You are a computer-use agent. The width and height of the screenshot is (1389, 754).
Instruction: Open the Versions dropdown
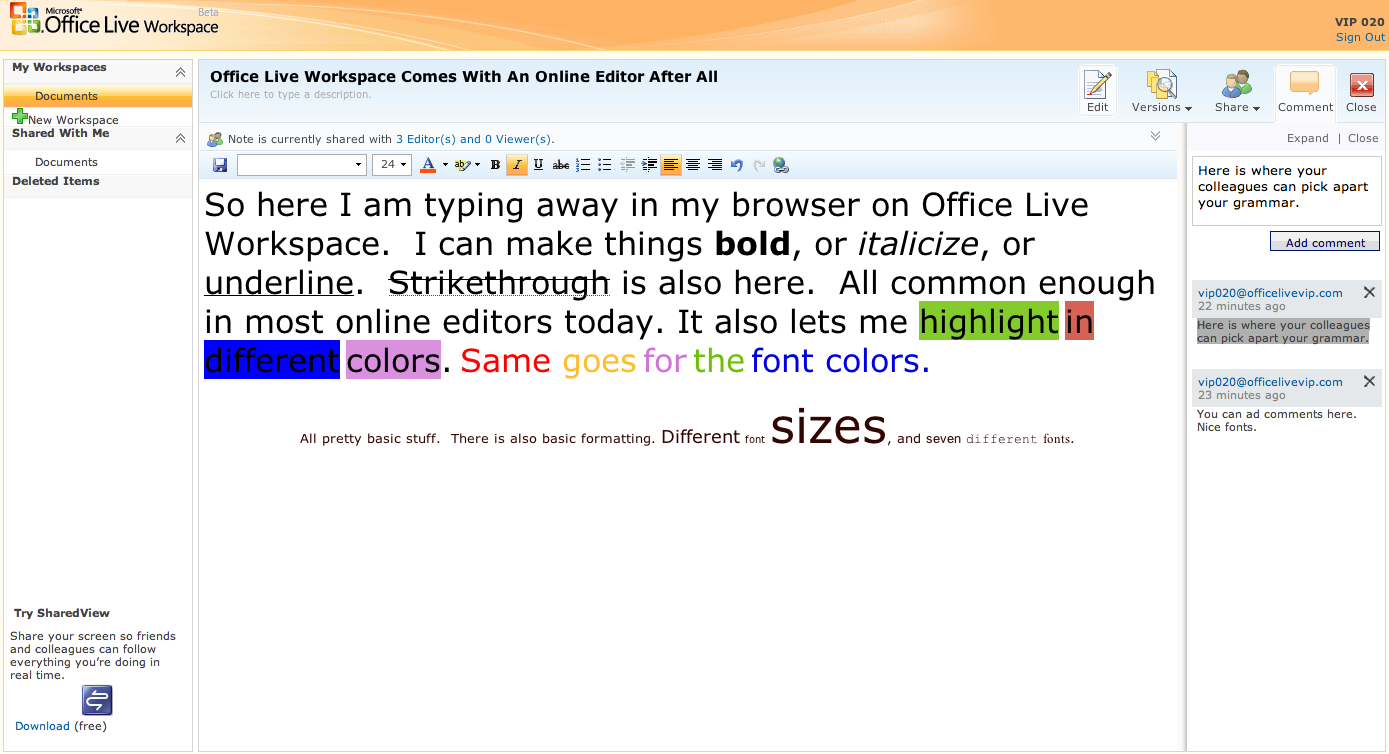[x=1162, y=91]
